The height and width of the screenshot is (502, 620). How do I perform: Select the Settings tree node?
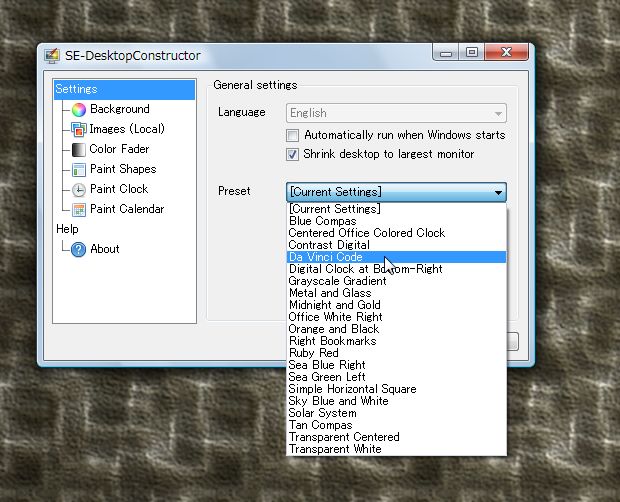[125, 89]
